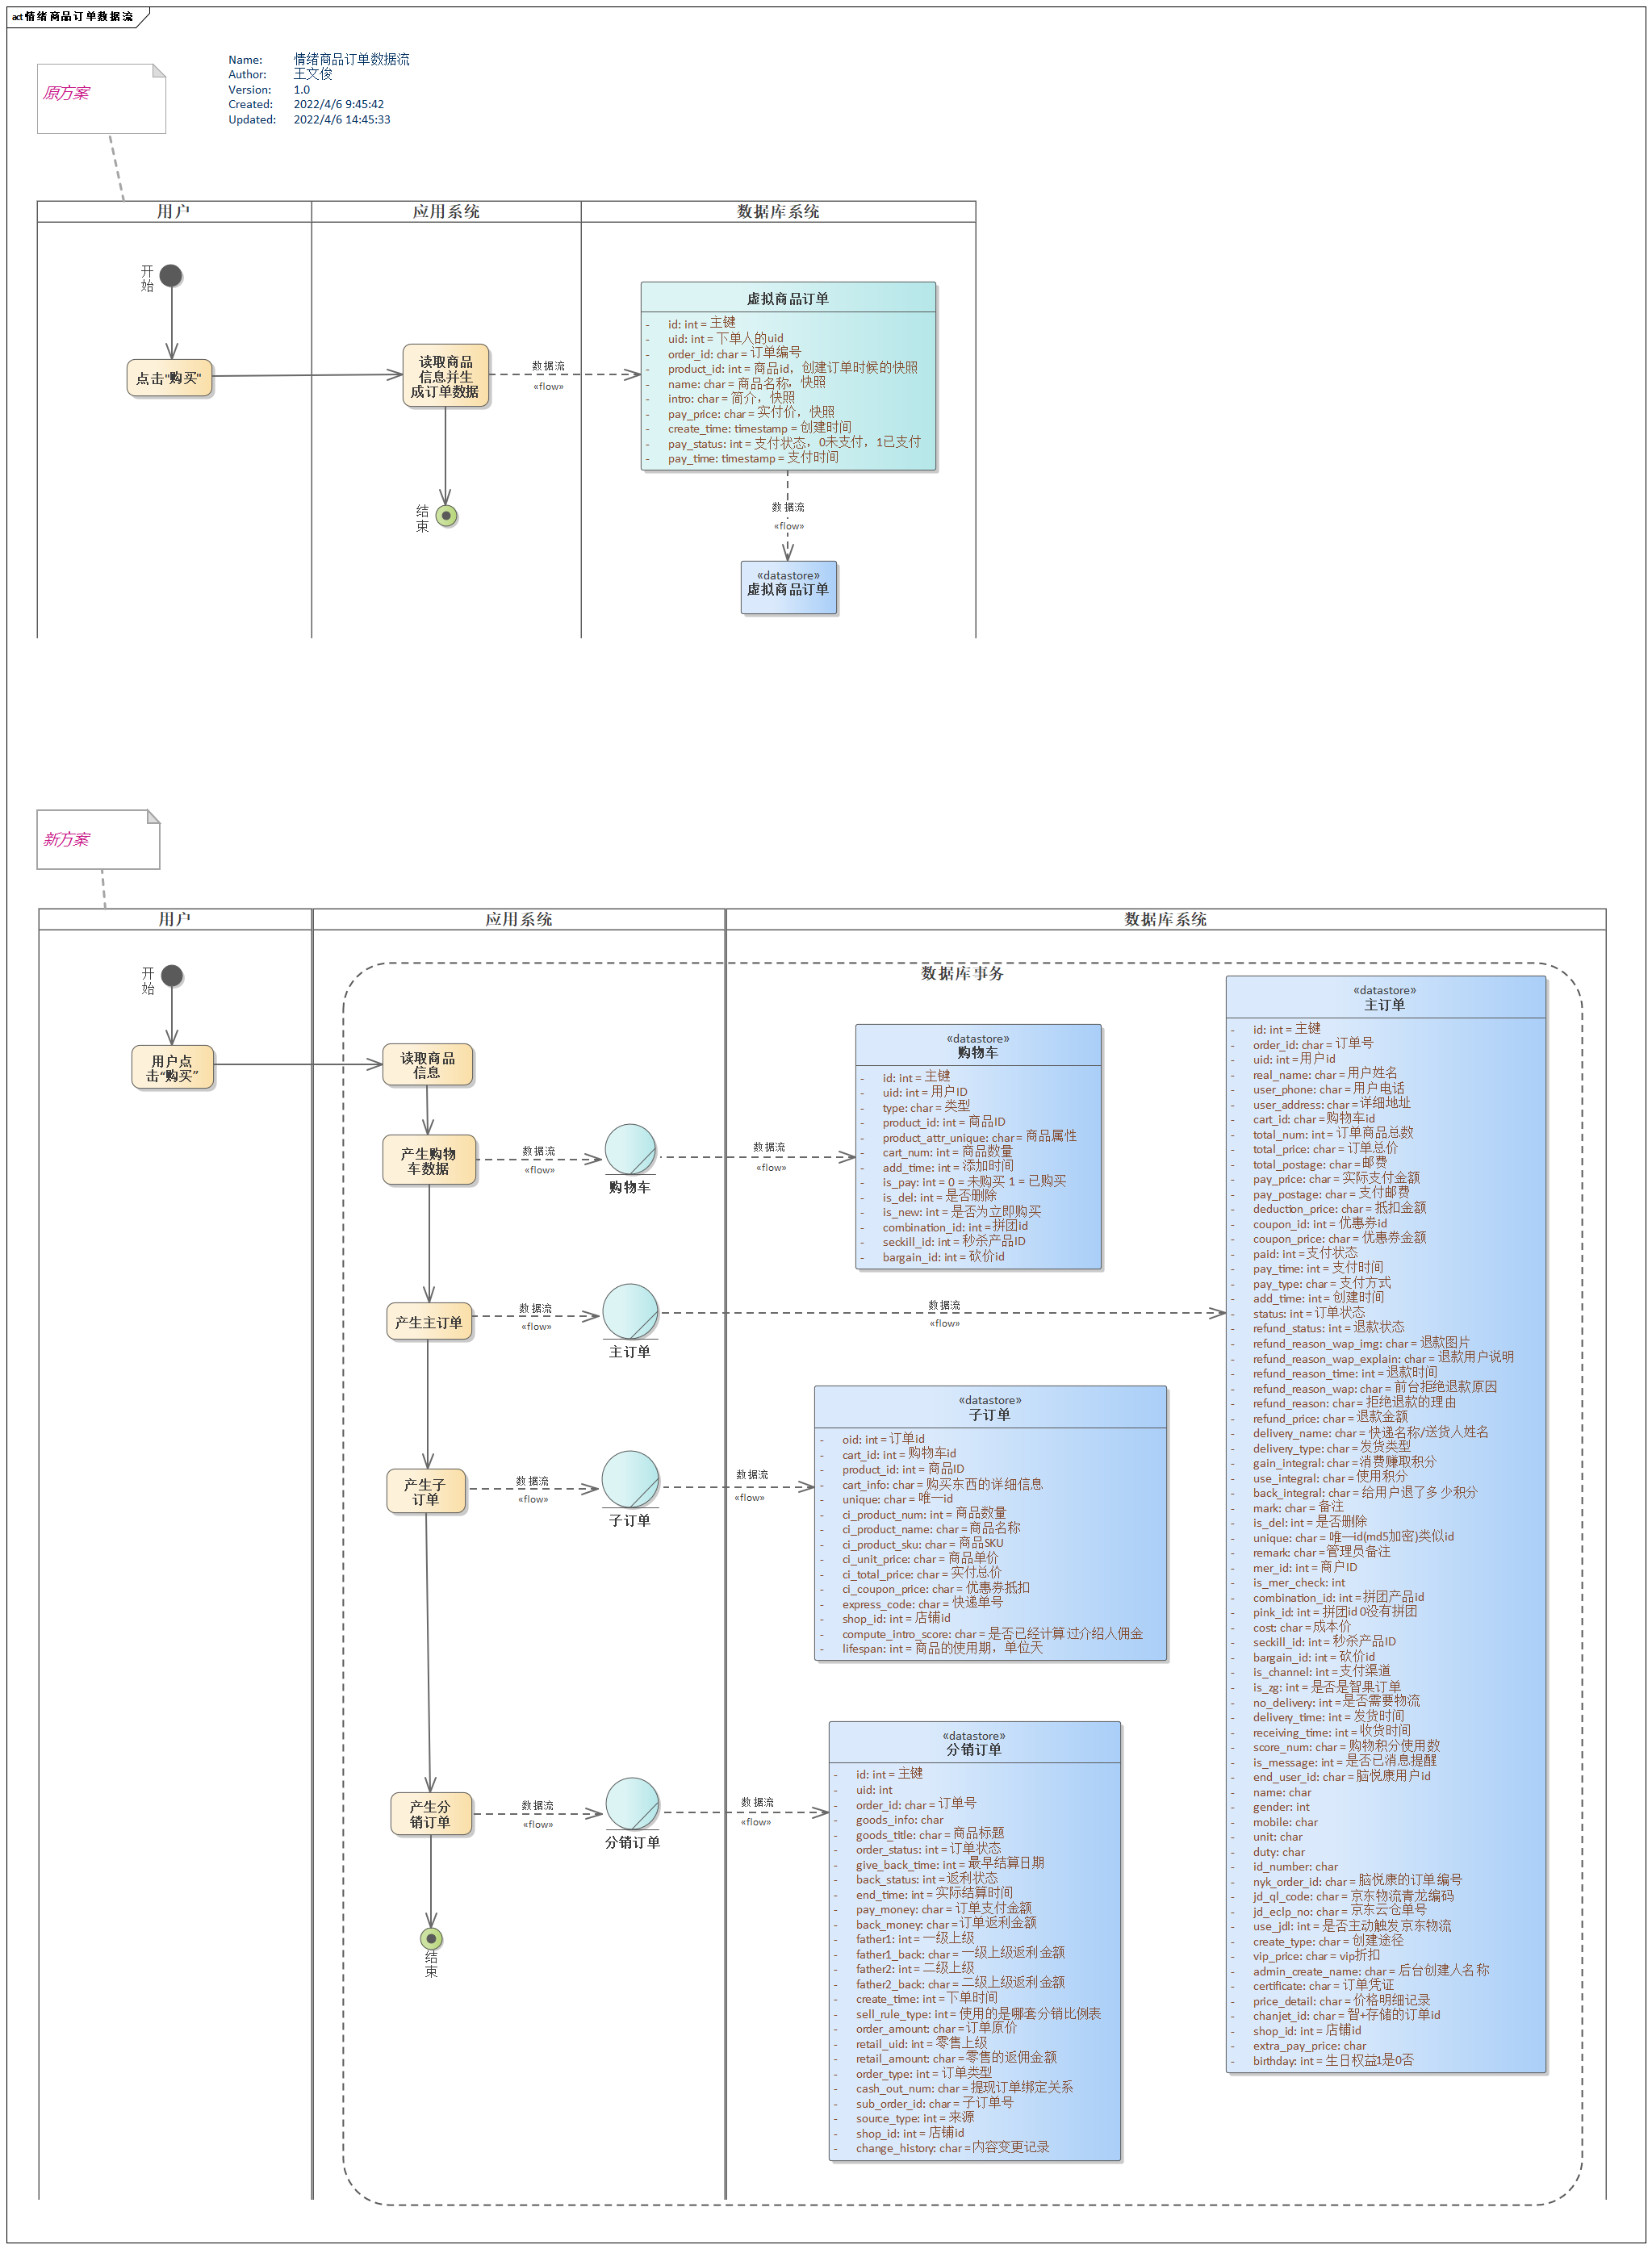Click the diagram name 情绪商品订单数据流 text
The image size is (1652, 2249).
pos(352,59)
